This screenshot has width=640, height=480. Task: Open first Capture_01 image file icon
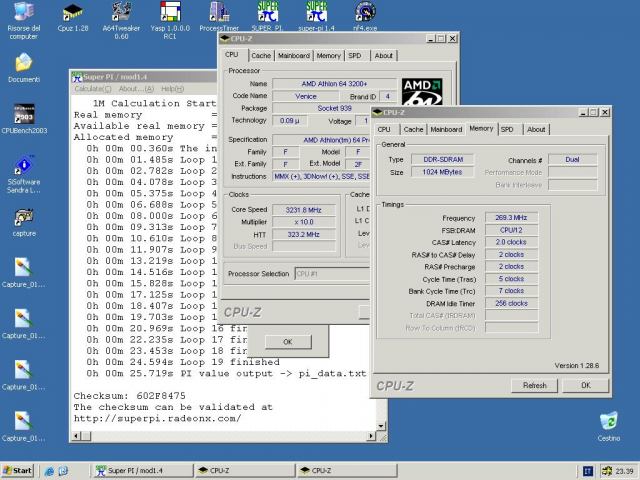tap(23, 273)
